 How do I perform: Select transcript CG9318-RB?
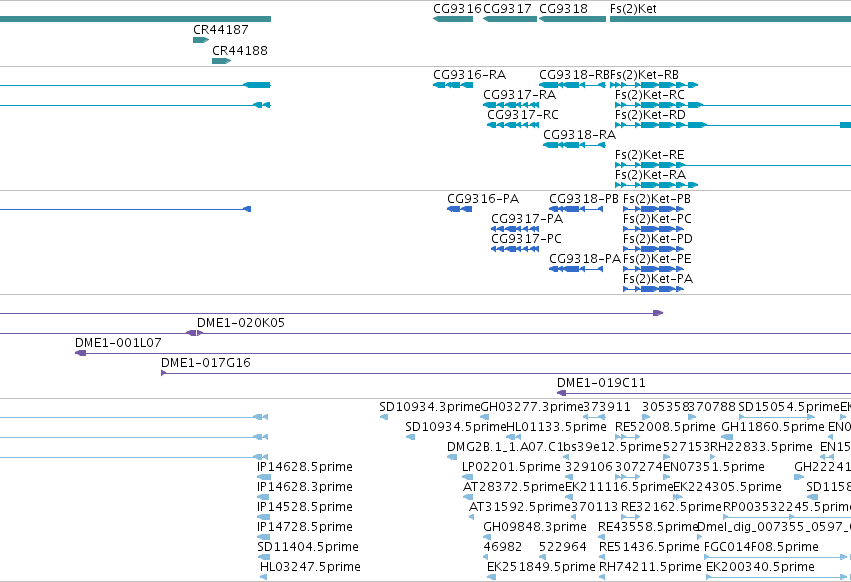(x=572, y=85)
